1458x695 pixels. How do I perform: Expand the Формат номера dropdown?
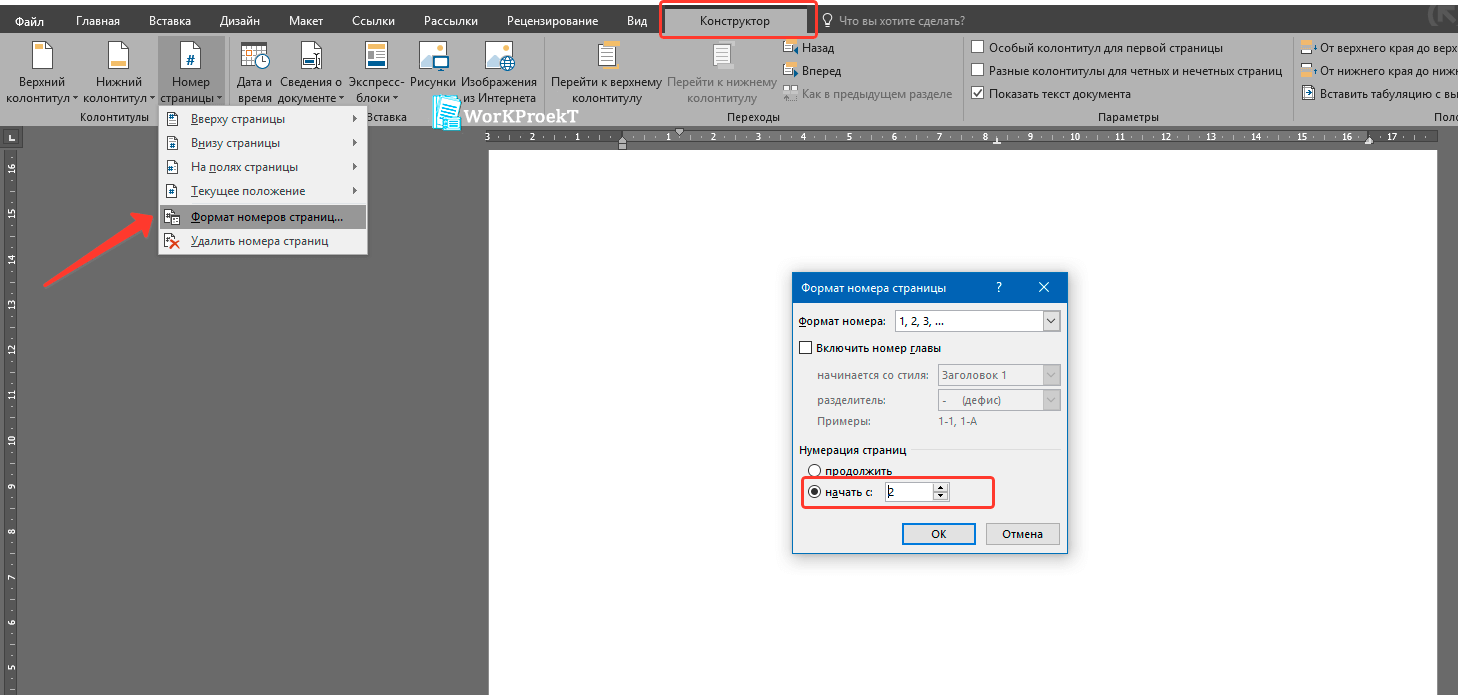click(x=1050, y=321)
